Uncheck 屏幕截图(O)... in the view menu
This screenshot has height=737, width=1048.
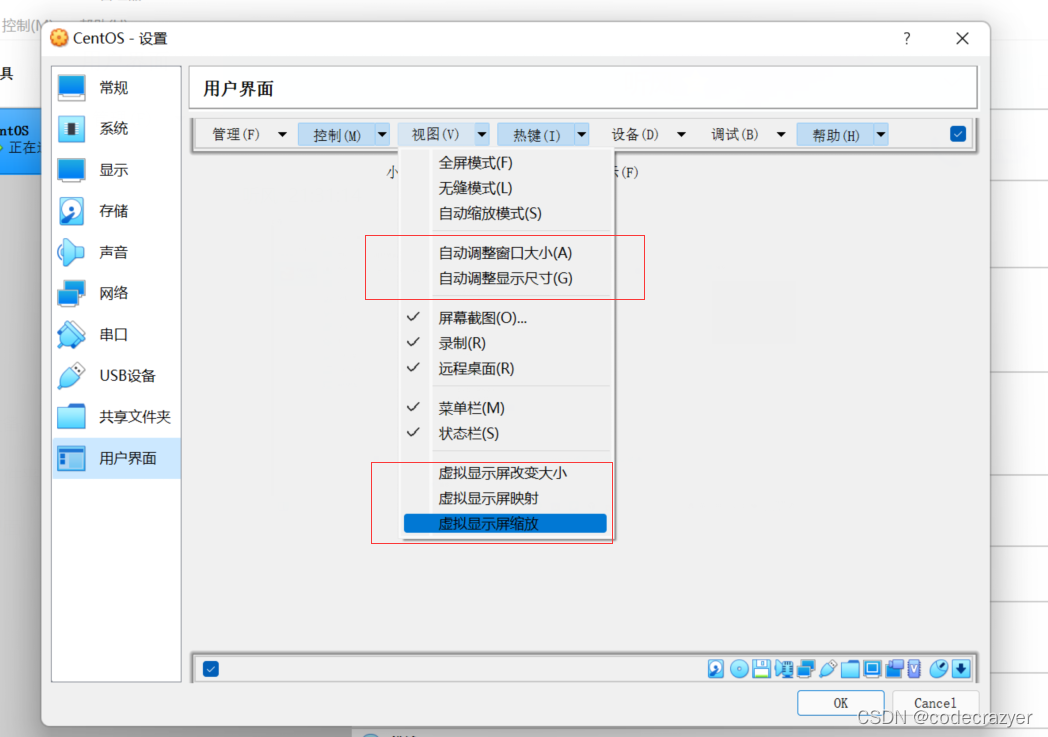pyautogui.click(x=507, y=317)
